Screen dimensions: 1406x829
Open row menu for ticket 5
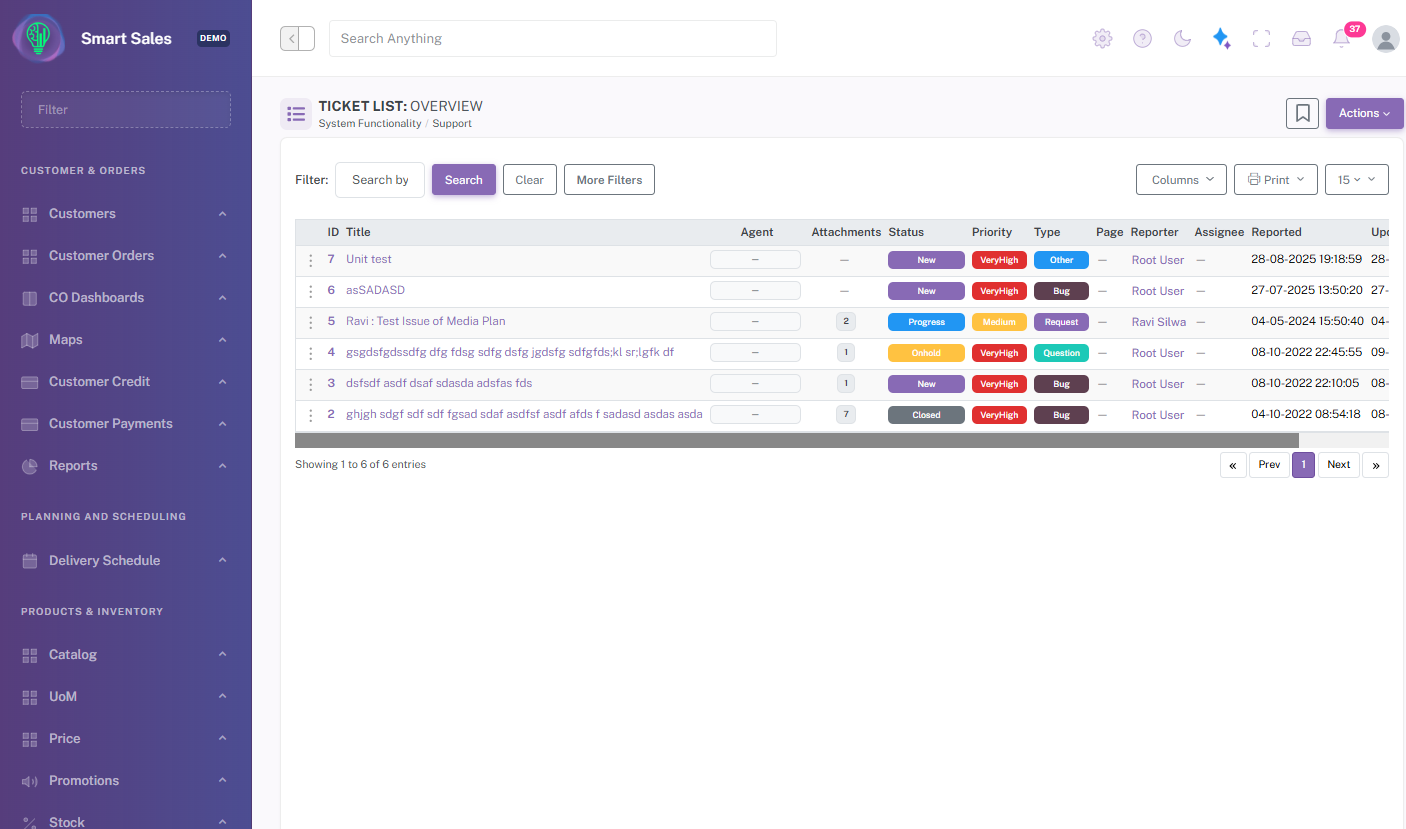310,322
